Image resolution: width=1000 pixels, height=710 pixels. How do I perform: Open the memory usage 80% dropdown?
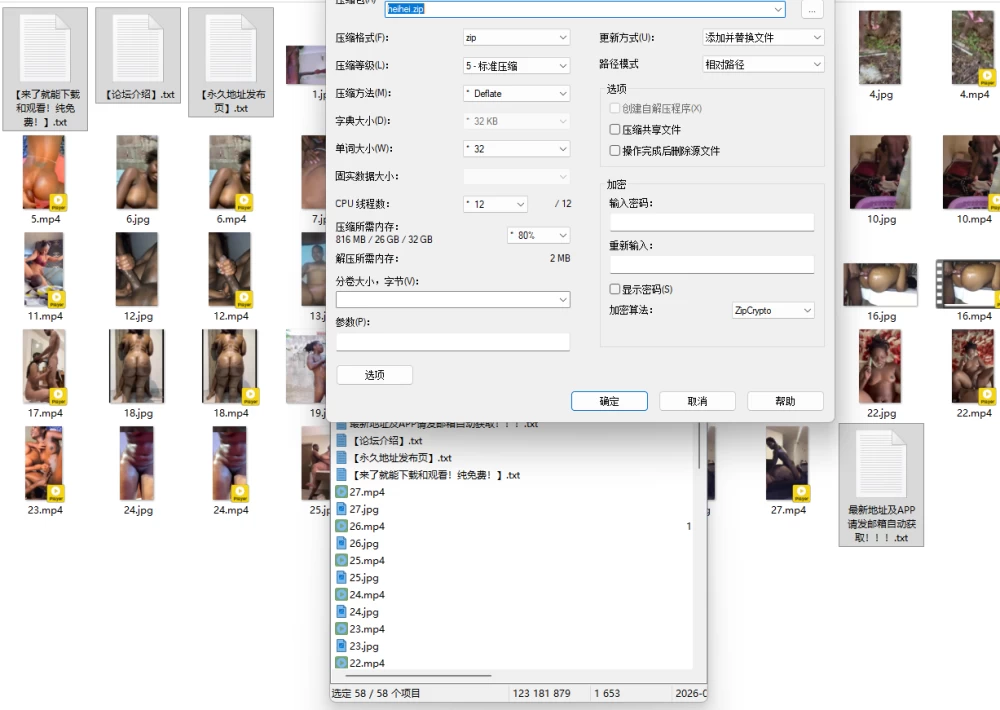tap(538, 235)
